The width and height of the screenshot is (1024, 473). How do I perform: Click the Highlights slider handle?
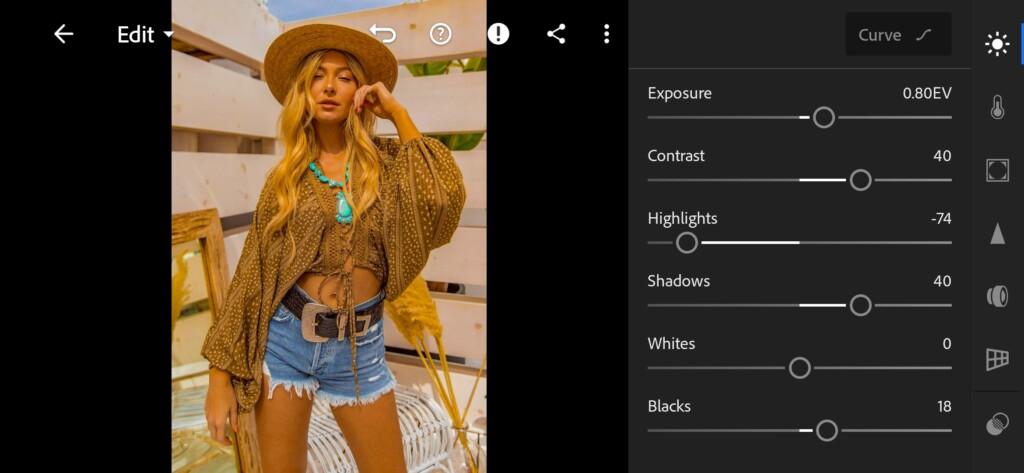click(x=686, y=243)
